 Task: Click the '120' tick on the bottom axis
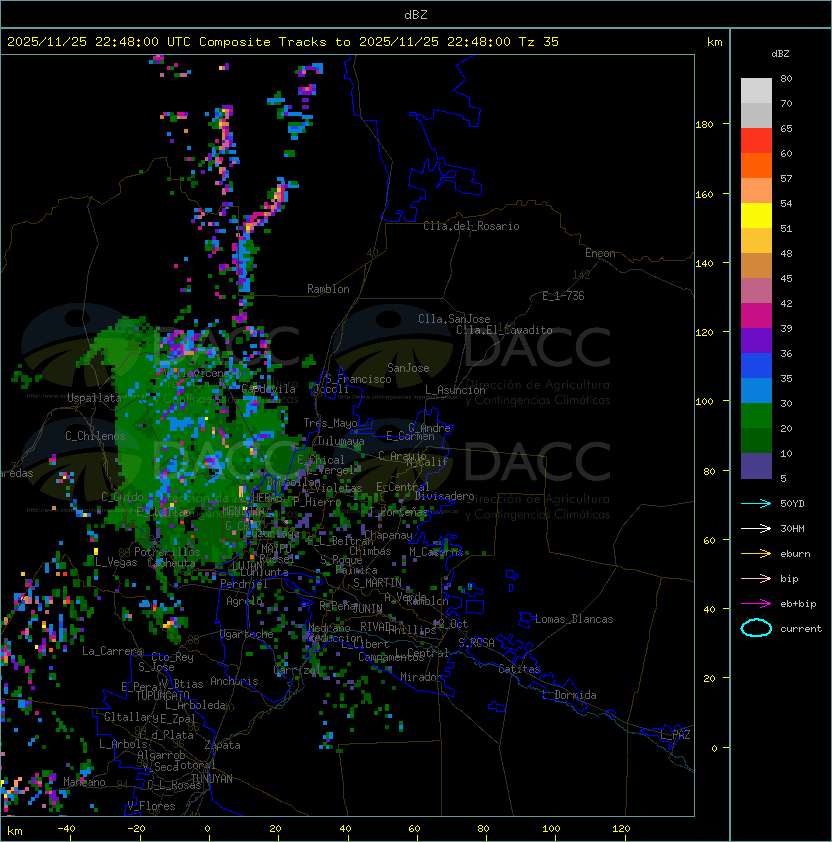pos(621,829)
